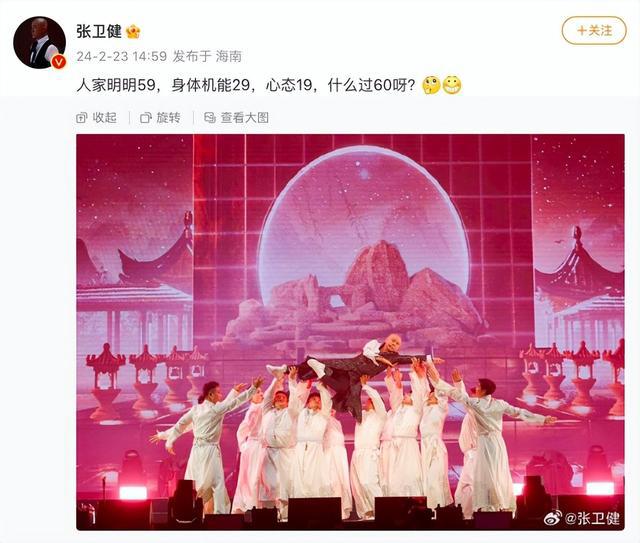Open full-size view via 查看大图
Image resolution: width=640 pixels, height=543 pixels.
[237, 118]
